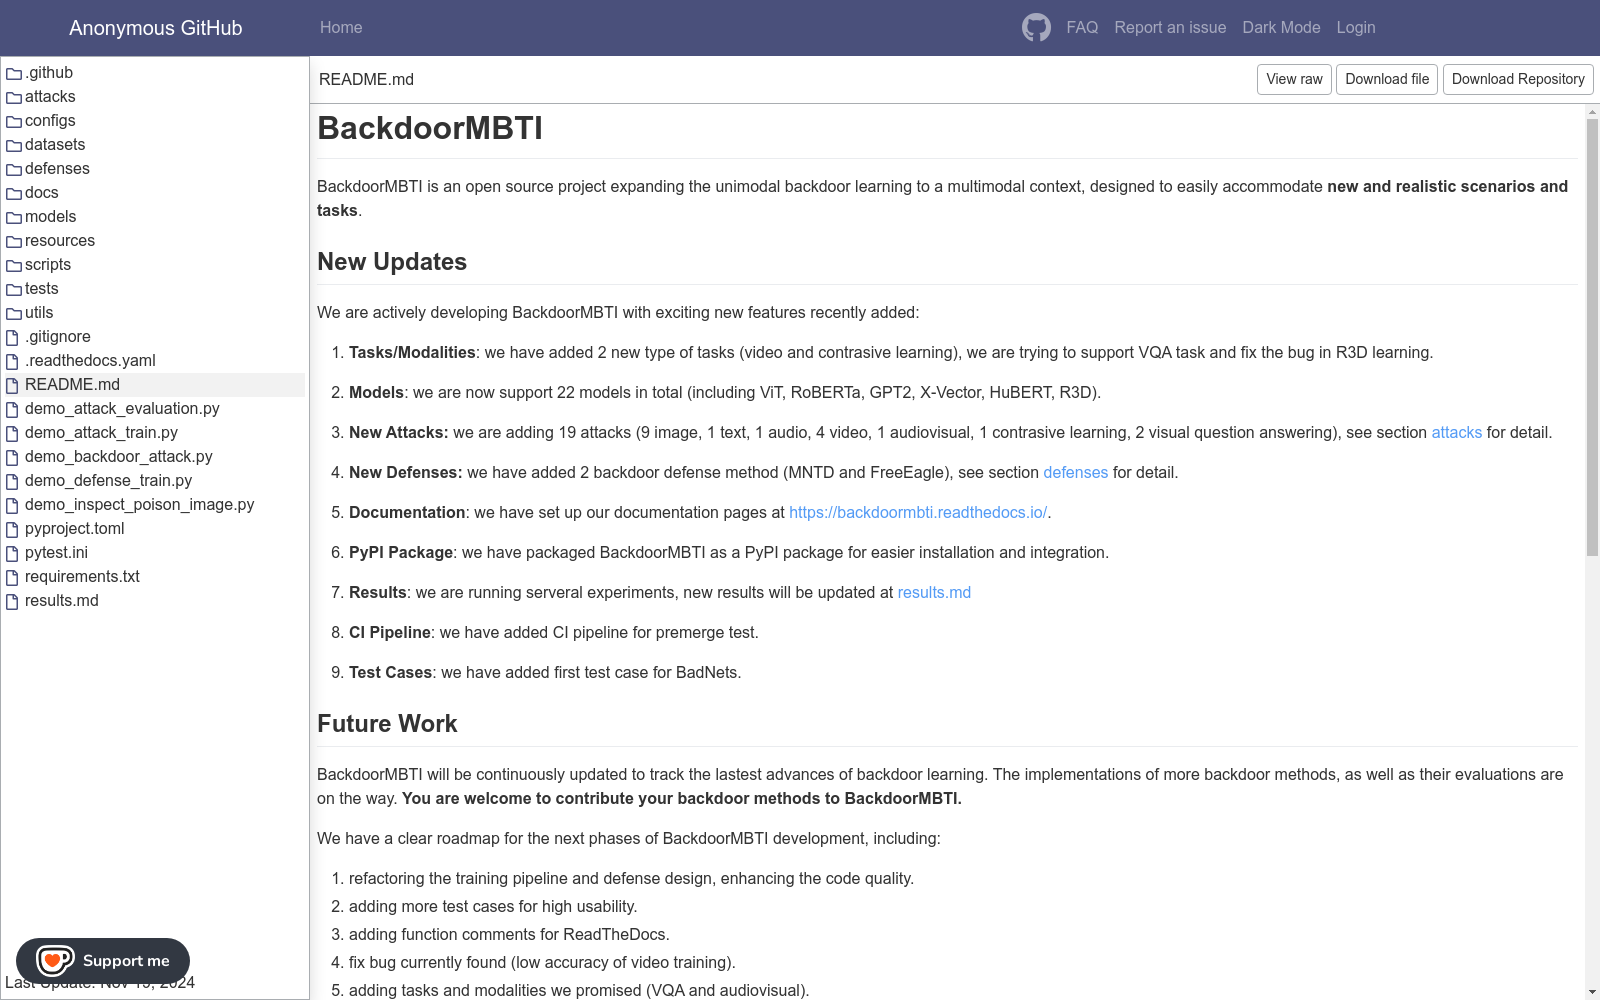Click the pytest.ini file icon
Image resolution: width=1600 pixels, height=1000 pixels.
[13, 553]
